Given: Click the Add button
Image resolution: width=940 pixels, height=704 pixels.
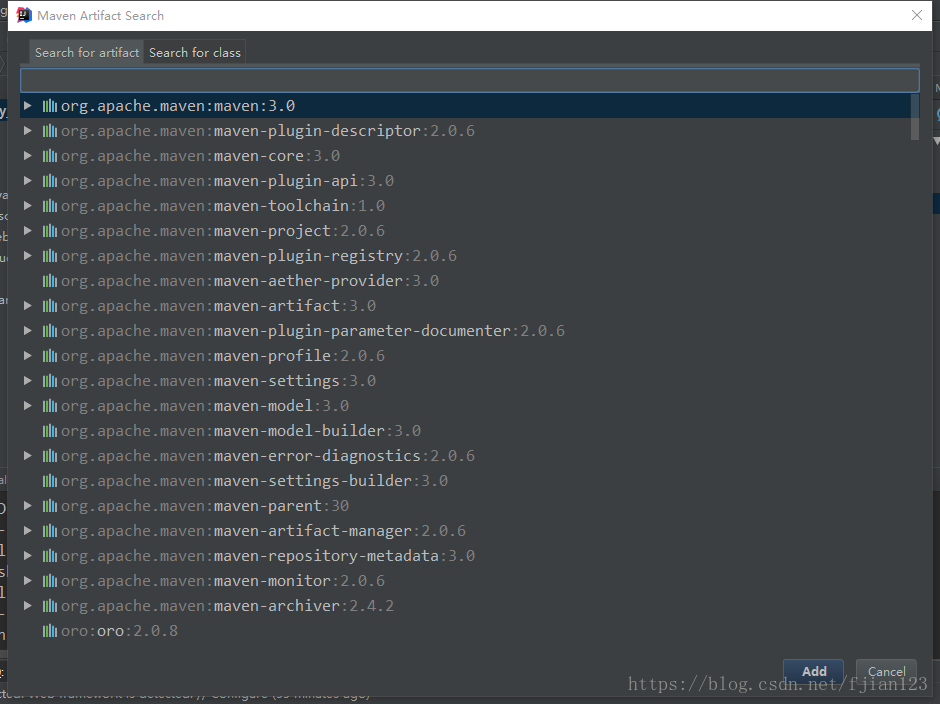Looking at the screenshot, I should click(x=814, y=671).
